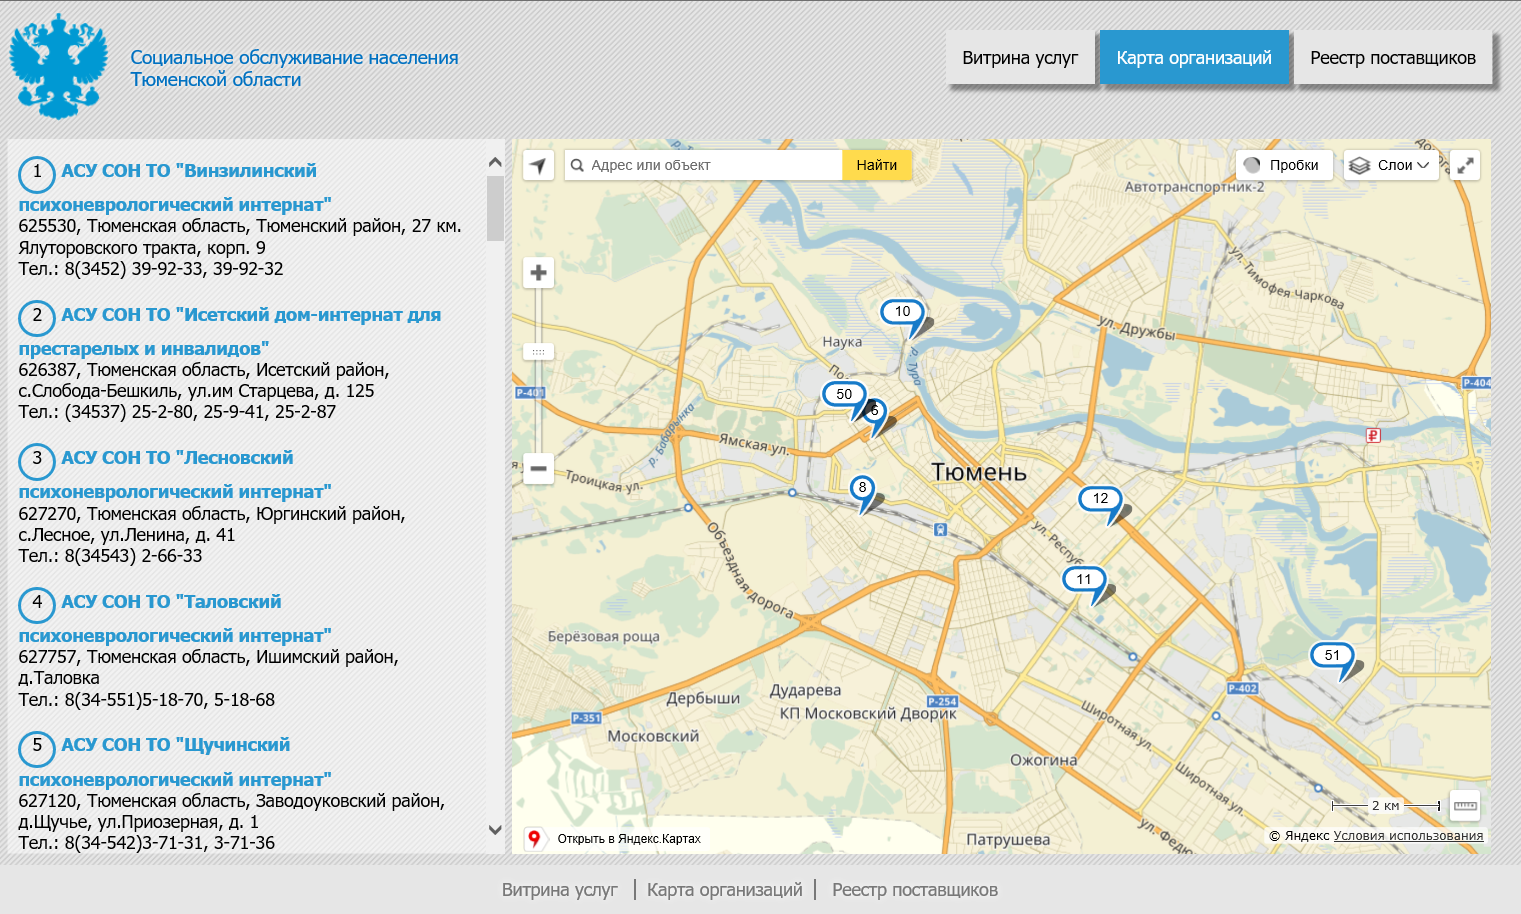This screenshot has height=914, width=1521.
Task: Open Лесновский психоневрологический интернат entry
Action: point(177,475)
